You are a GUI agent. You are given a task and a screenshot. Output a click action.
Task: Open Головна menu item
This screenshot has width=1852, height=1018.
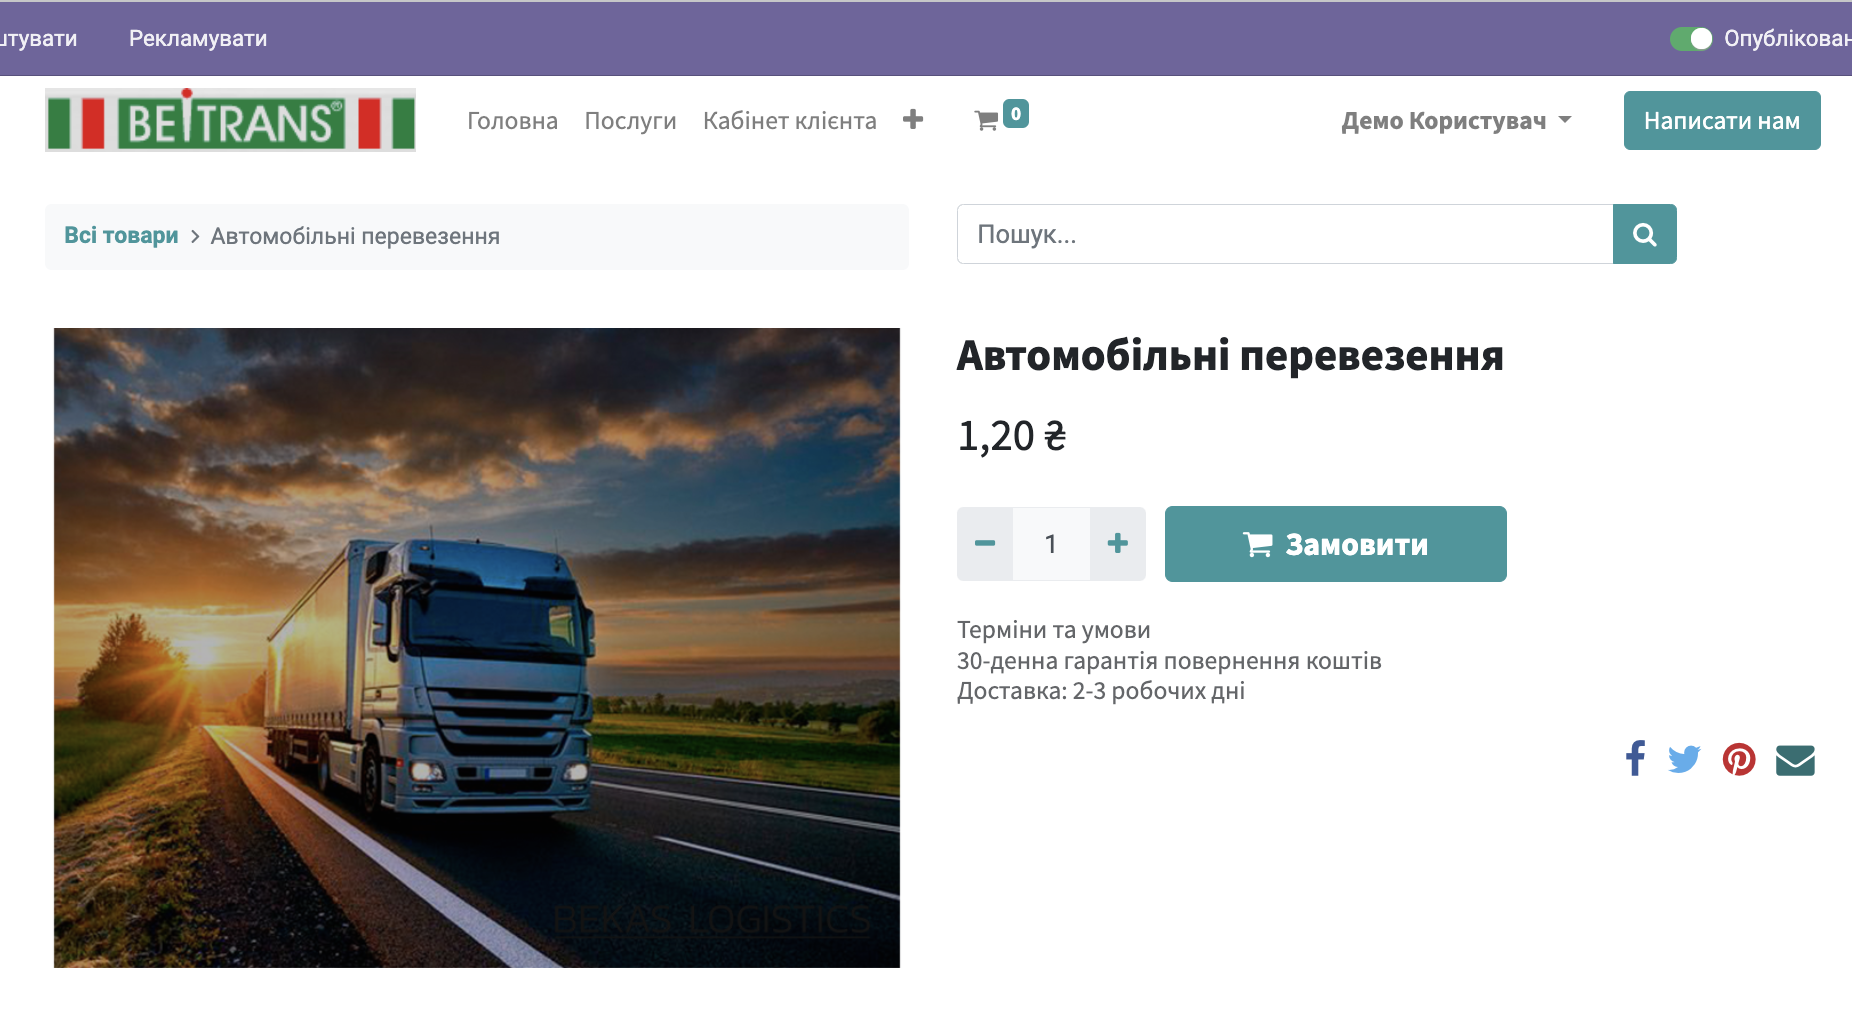[512, 121]
